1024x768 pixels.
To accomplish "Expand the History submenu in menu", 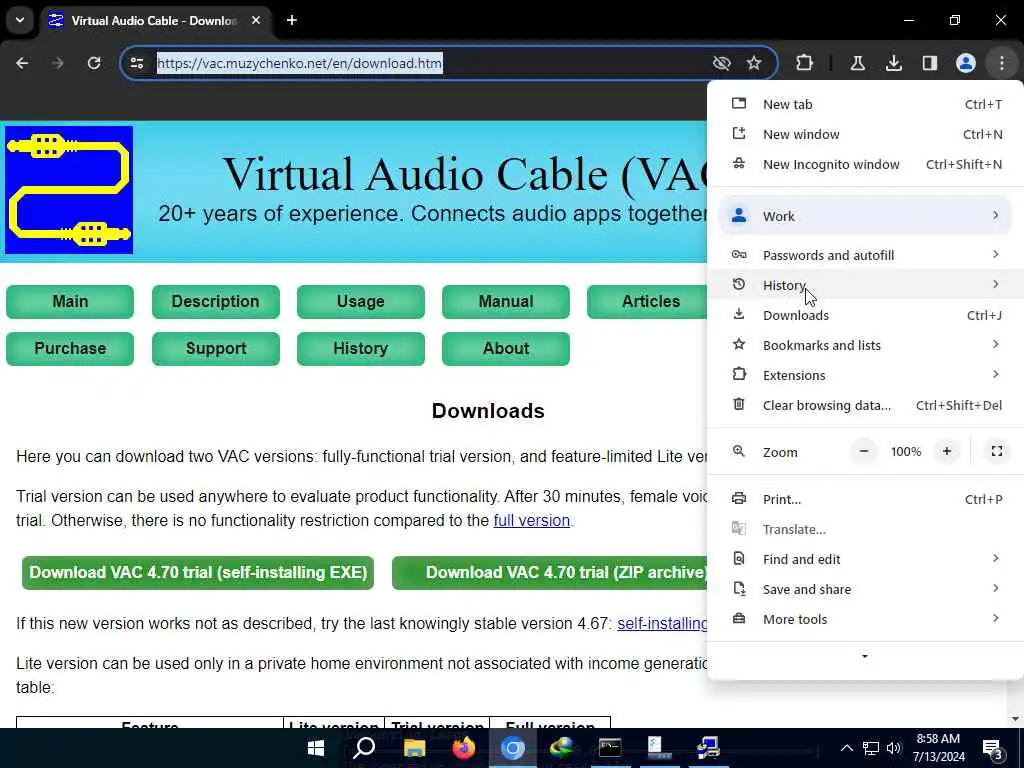I will [865, 285].
